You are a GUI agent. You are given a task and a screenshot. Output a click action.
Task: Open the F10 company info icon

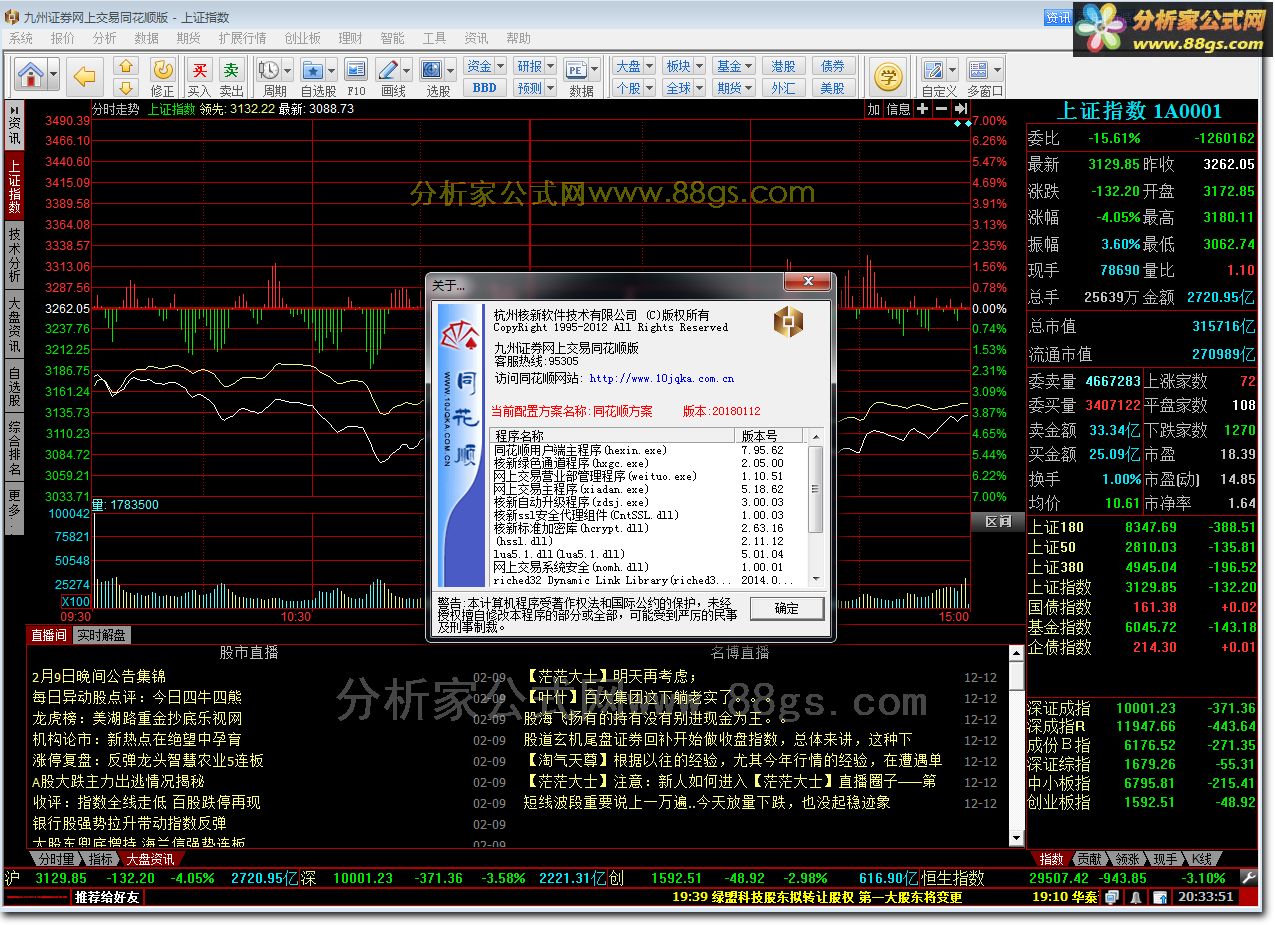[x=355, y=76]
